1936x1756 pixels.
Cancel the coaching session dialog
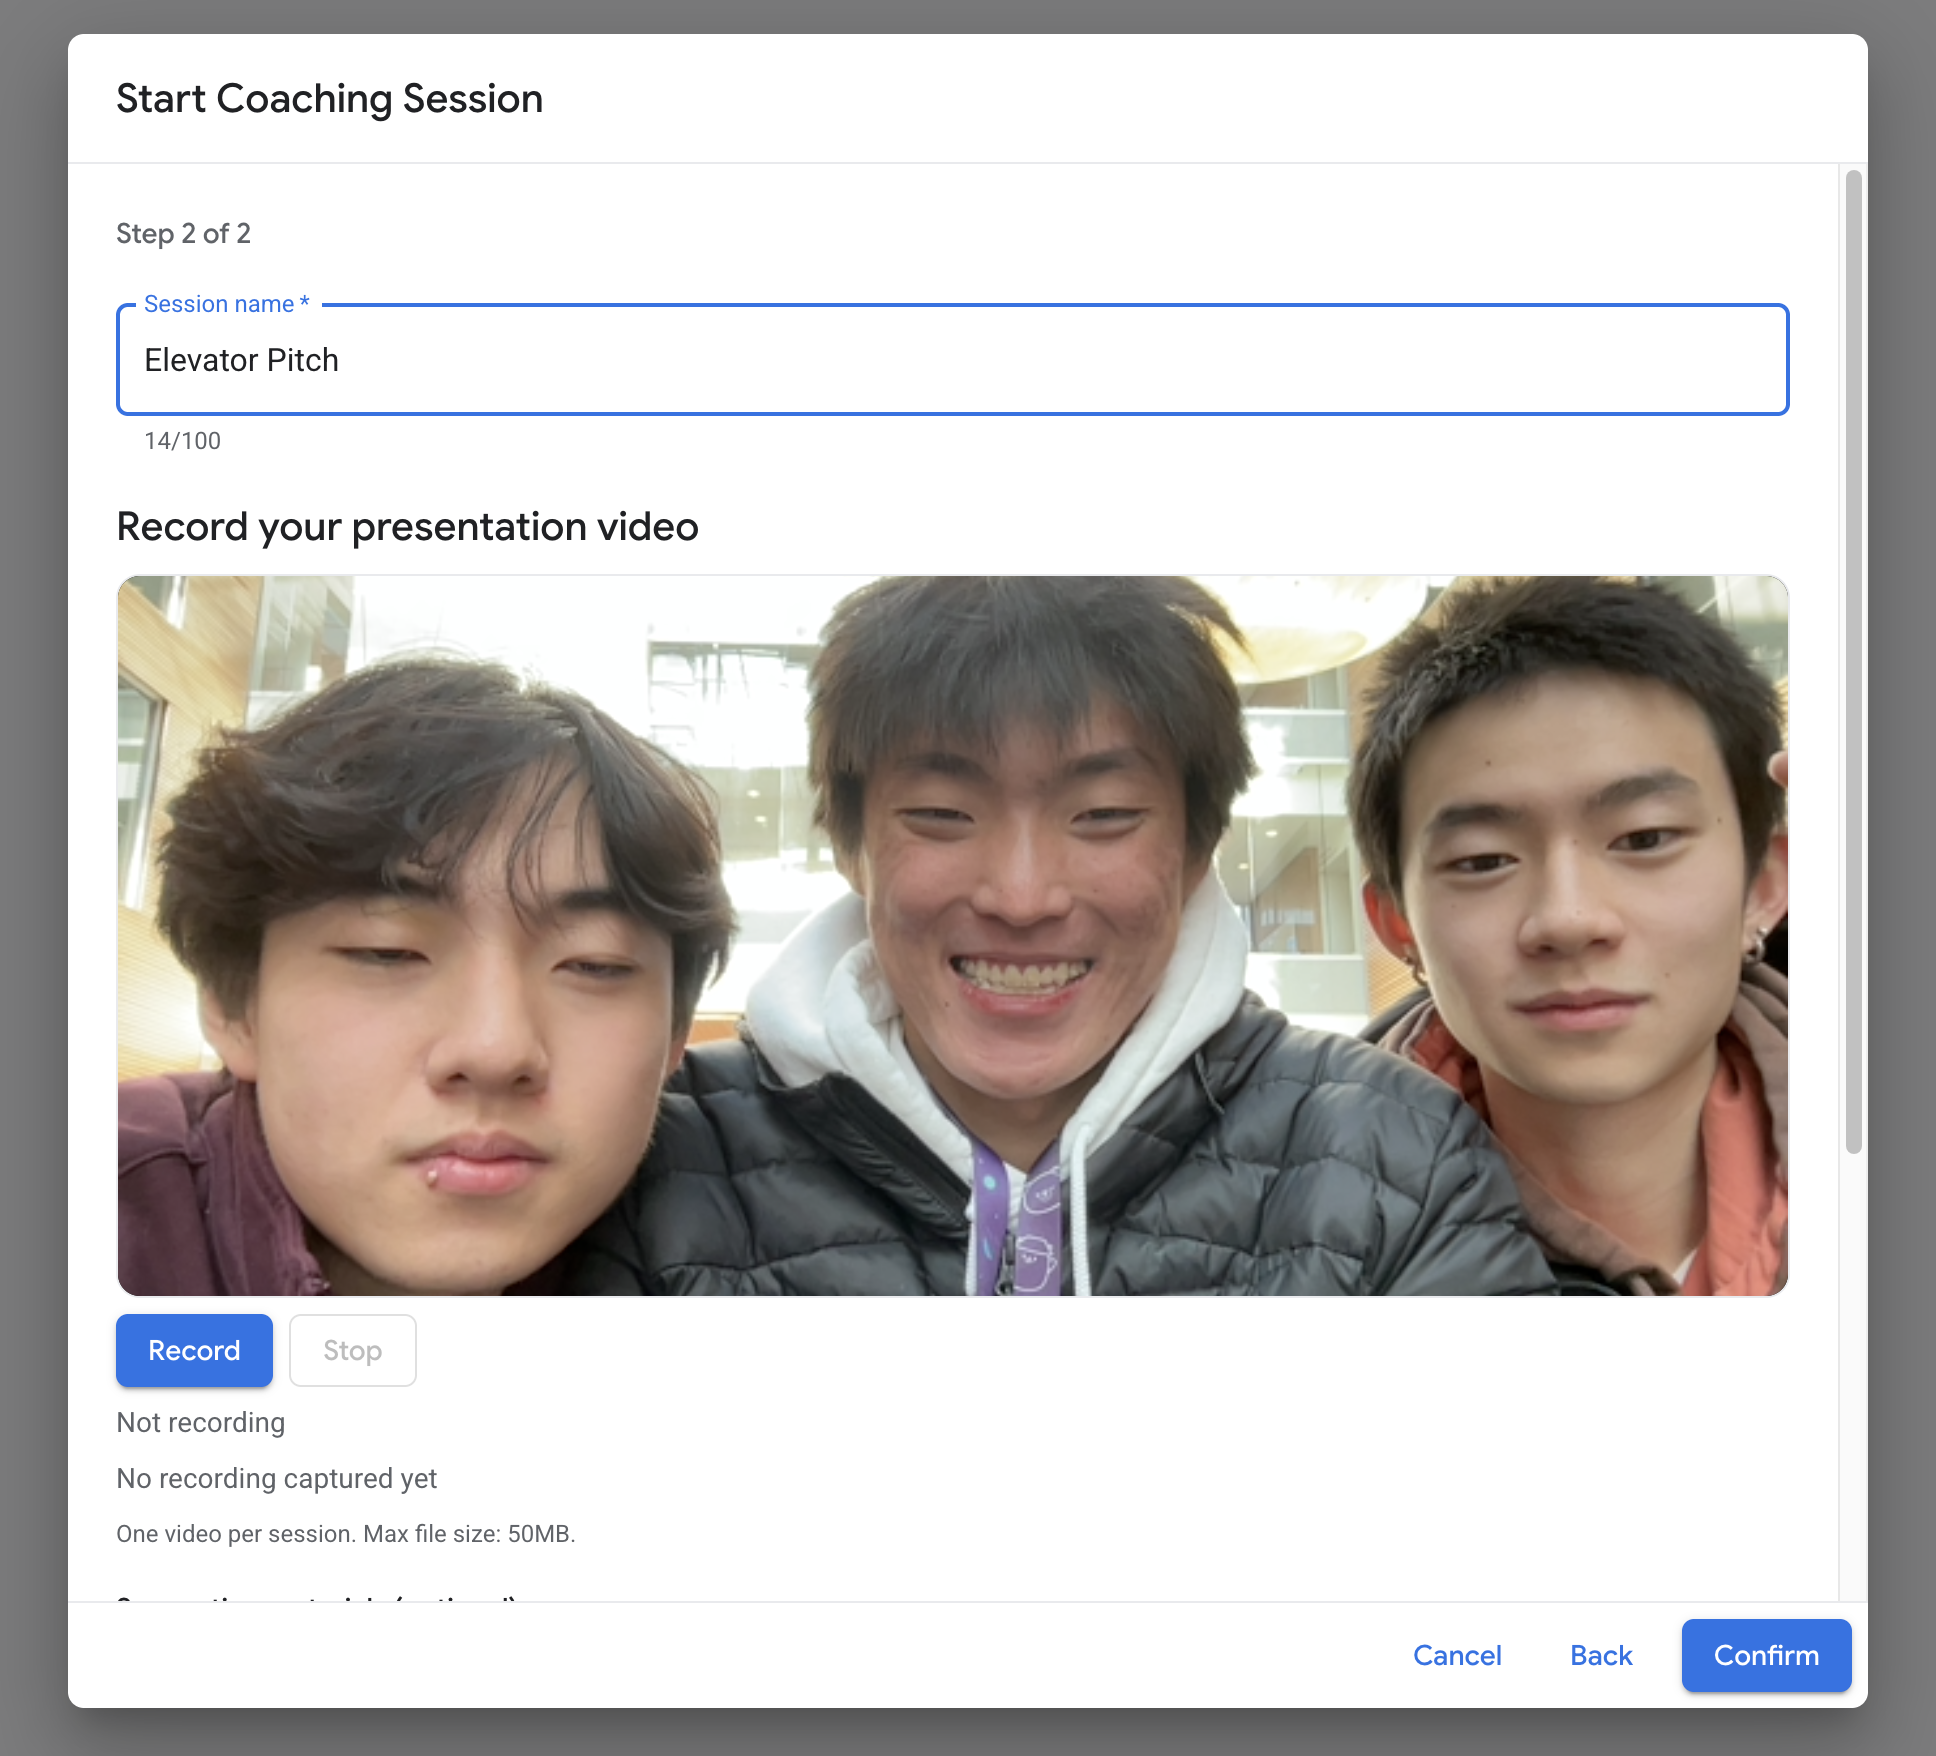[x=1457, y=1656]
